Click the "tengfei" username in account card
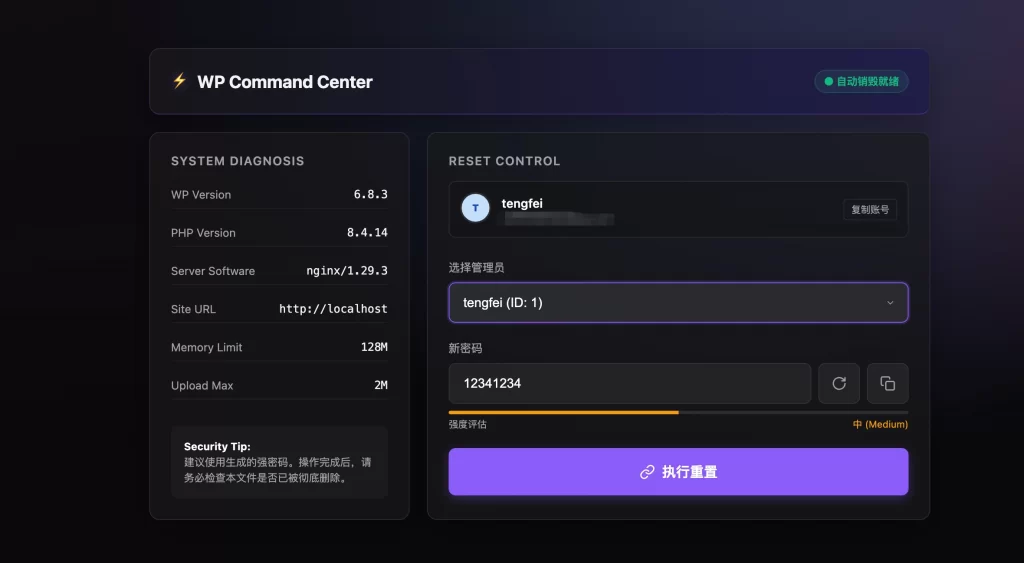Screen dimensions: 1024x563 [522, 203]
